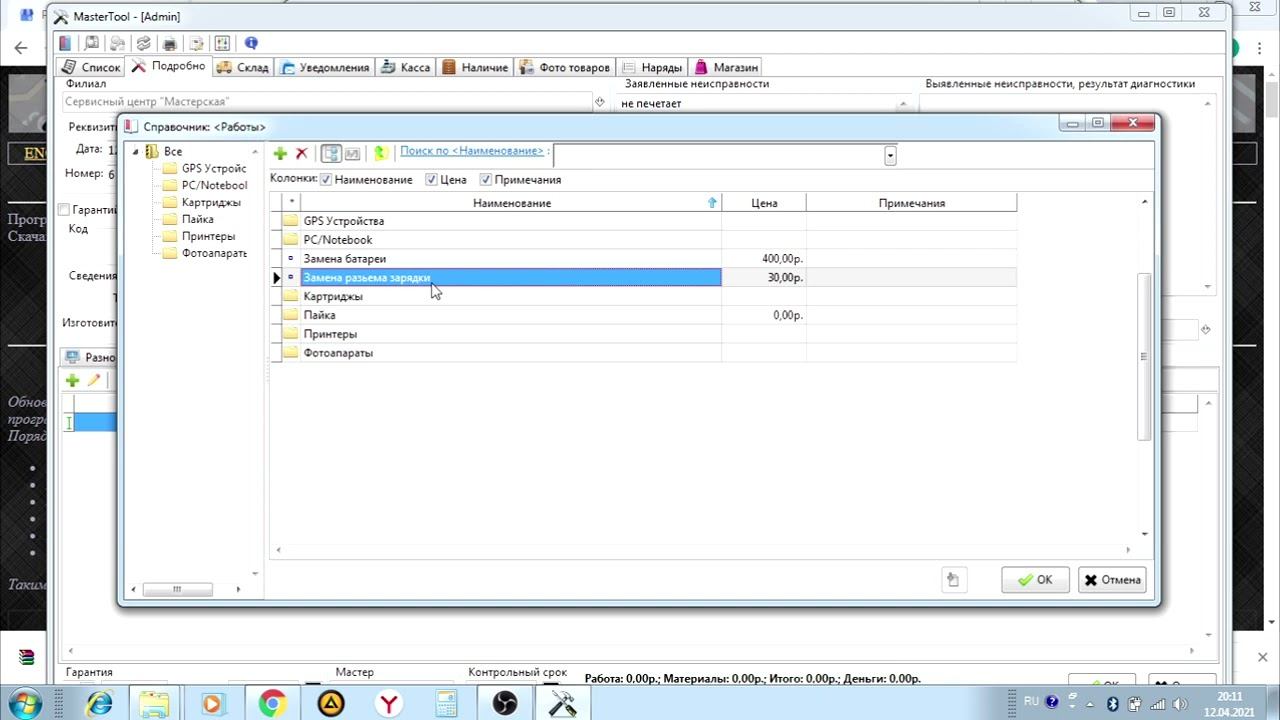The width and height of the screenshot is (1280, 720).
Task: Click the Принтеры row in the list
Action: click(x=645, y=334)
